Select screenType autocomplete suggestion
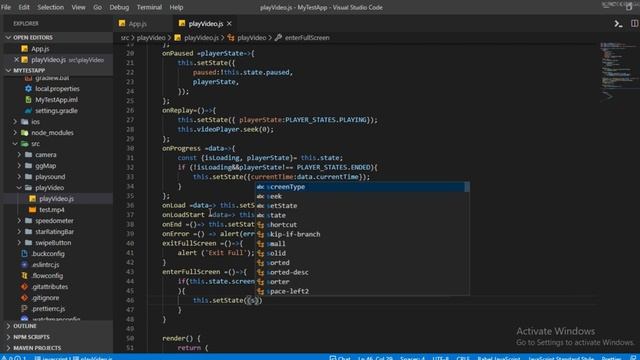 pos(362,187)
